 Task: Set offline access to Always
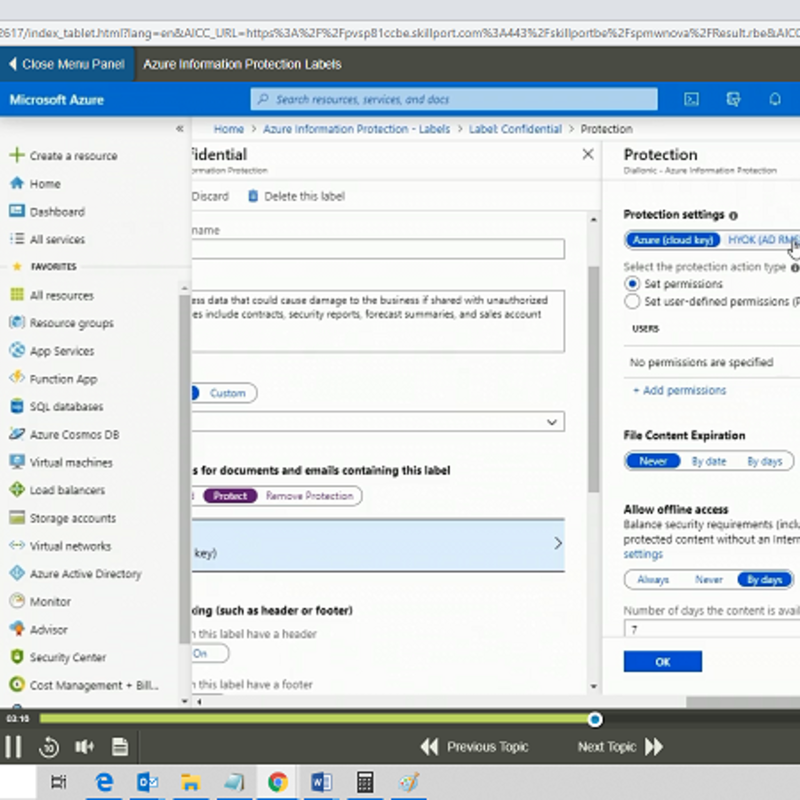click(x=653, y=580)
